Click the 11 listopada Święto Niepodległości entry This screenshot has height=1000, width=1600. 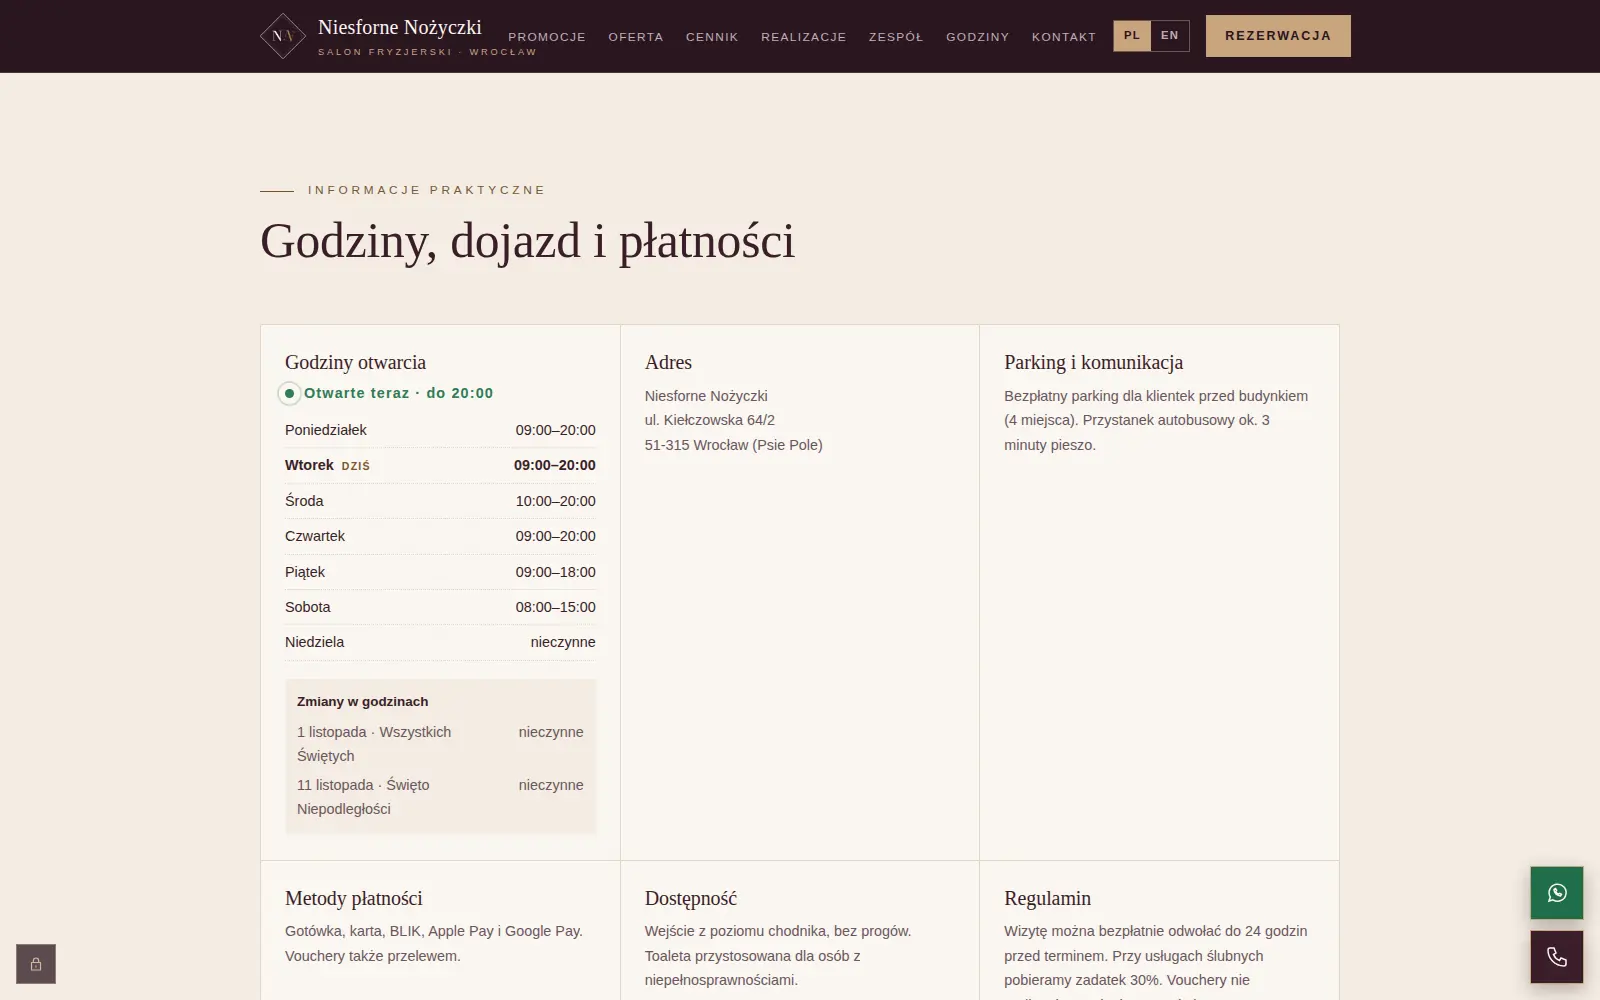coord(440,797)
